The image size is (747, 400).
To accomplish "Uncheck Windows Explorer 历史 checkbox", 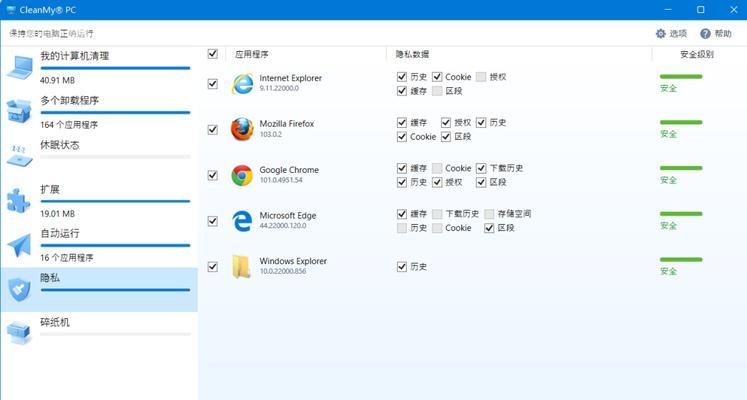I will (402, 267).
